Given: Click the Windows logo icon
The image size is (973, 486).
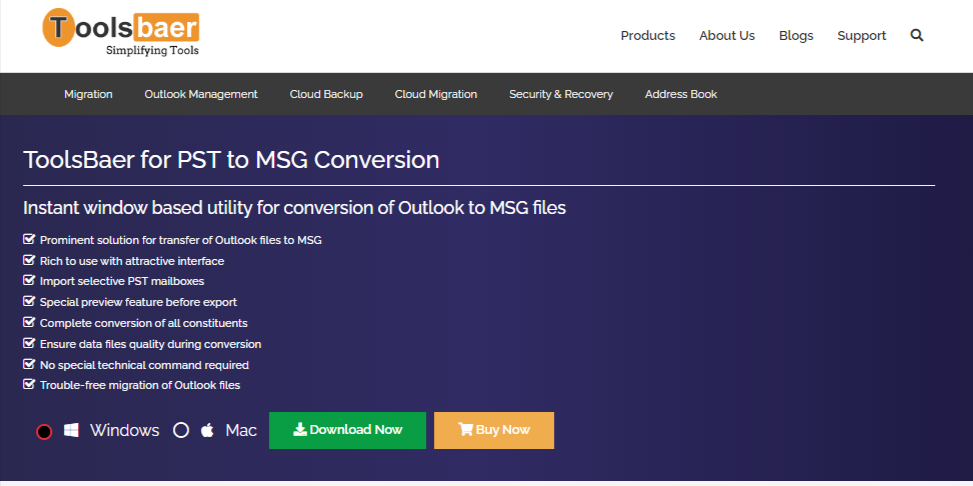Looking at the screenshot, I should coord(71,430).
